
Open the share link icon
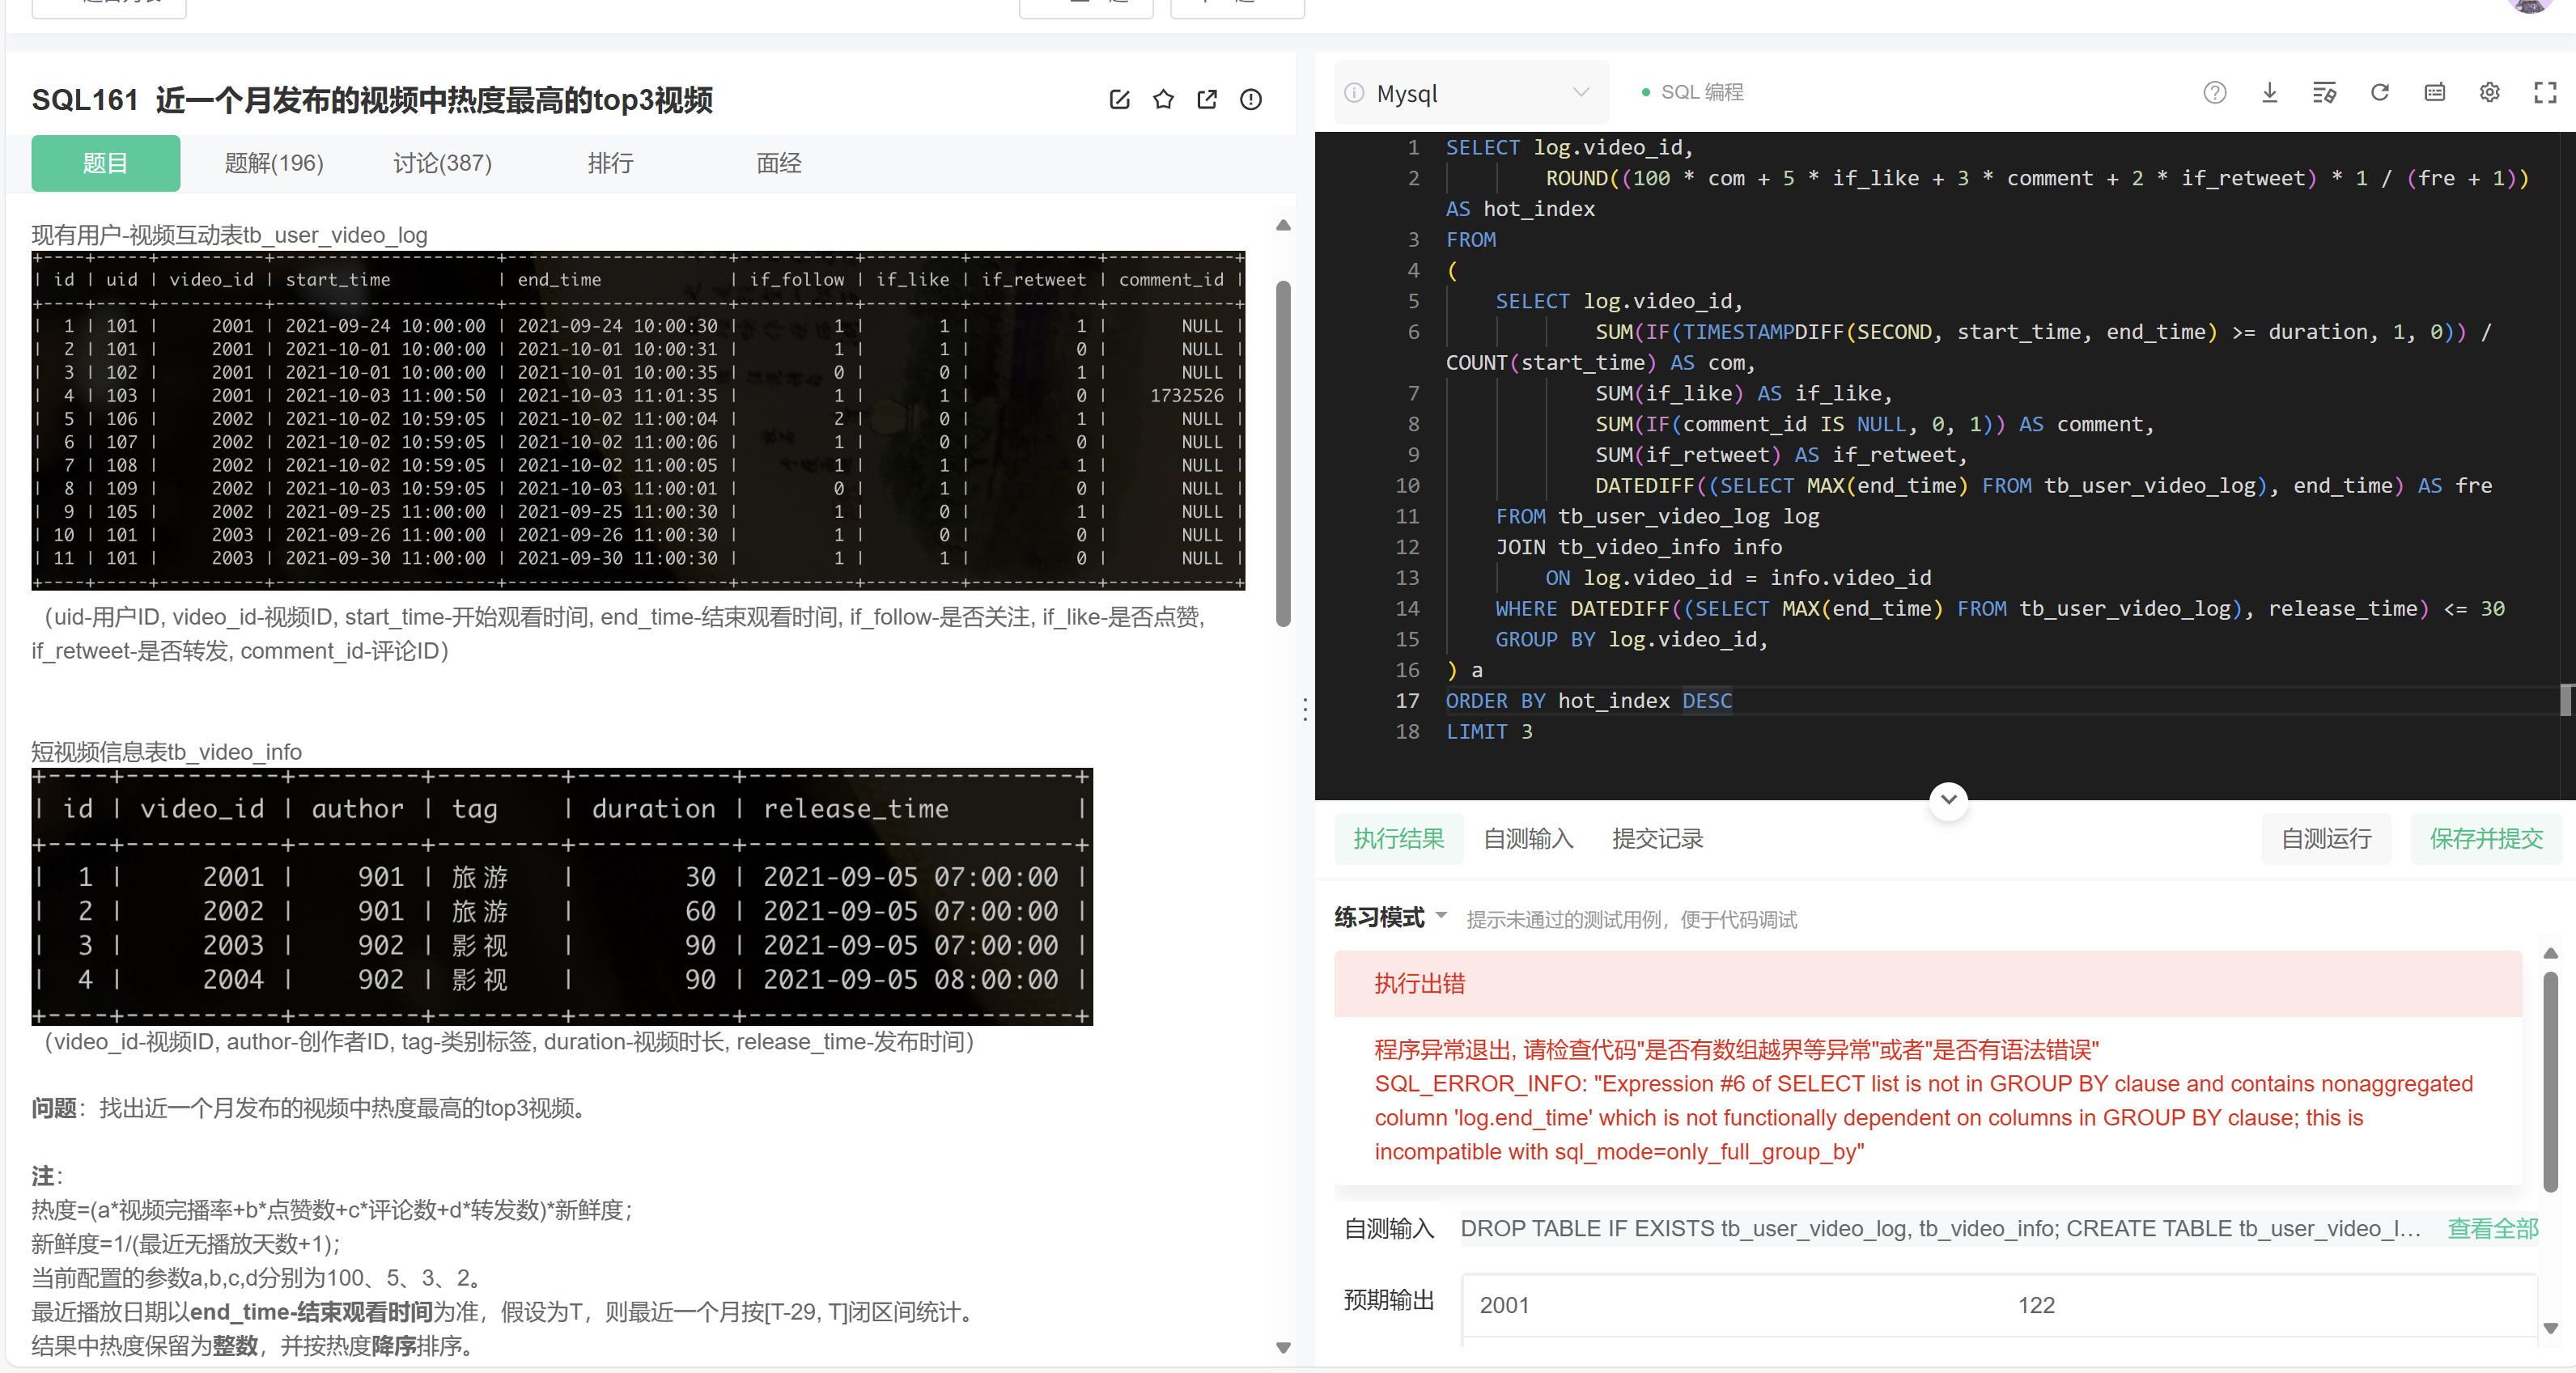pyautogui.click(x=1207, y=100)
